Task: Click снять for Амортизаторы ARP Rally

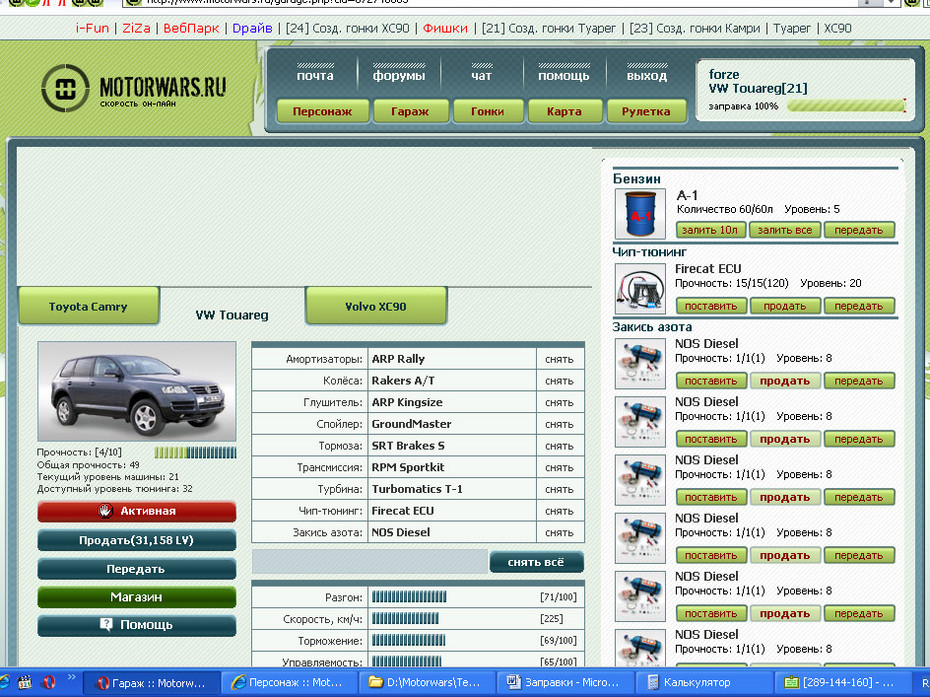Action: click(x=559, y=359)
